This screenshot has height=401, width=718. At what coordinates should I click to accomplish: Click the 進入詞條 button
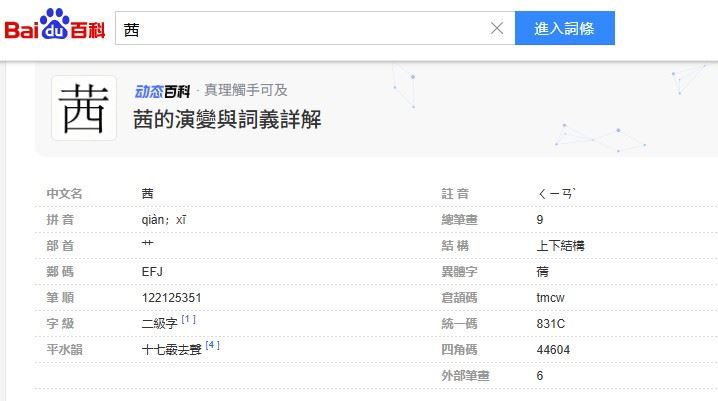click(565, 28)
